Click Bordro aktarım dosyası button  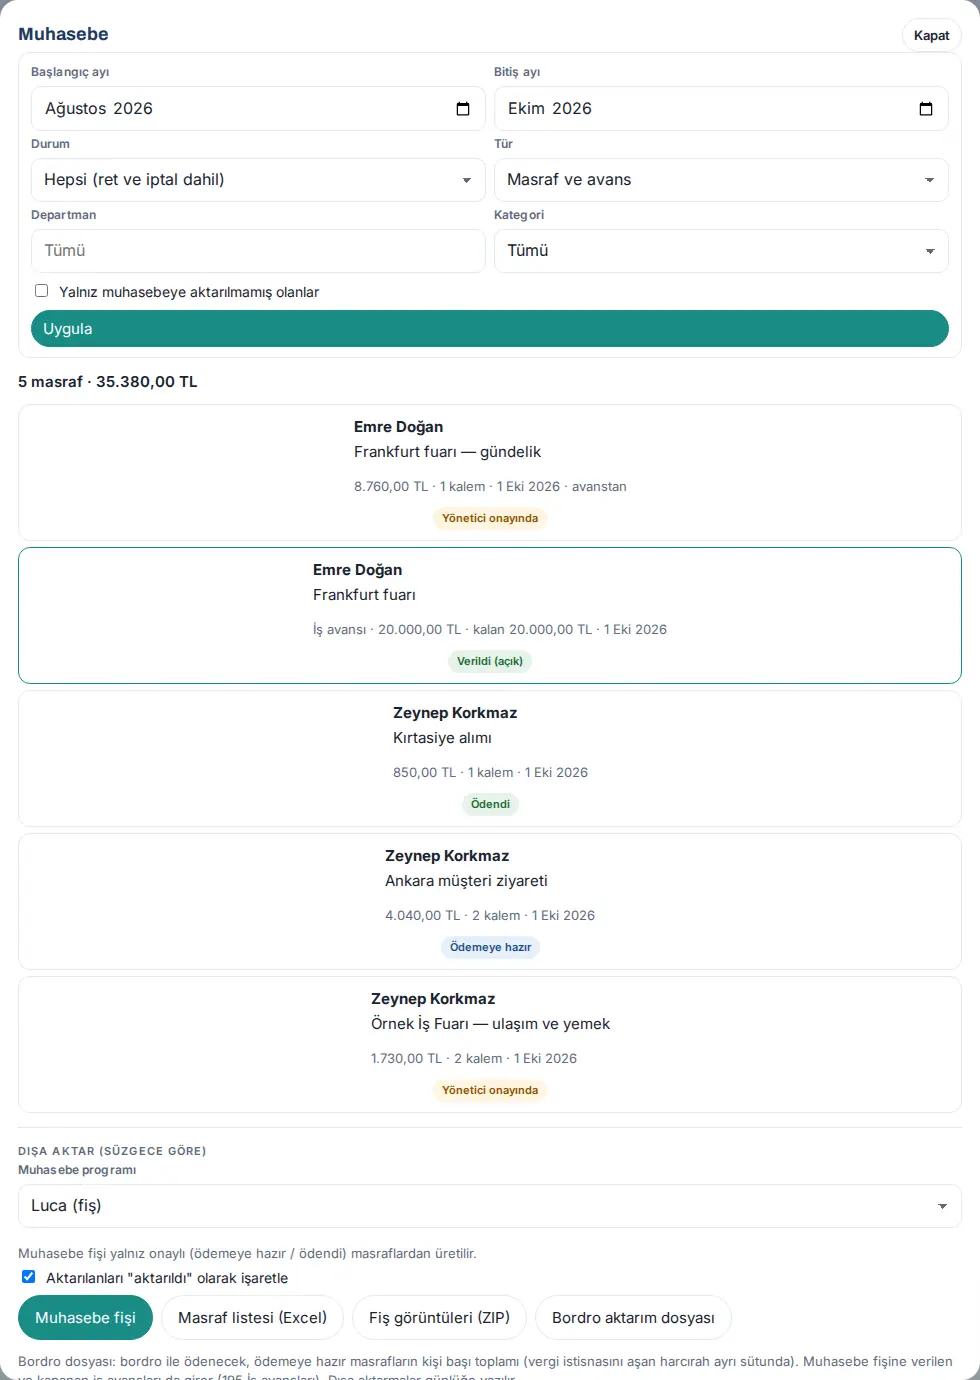coord(633,1318)
